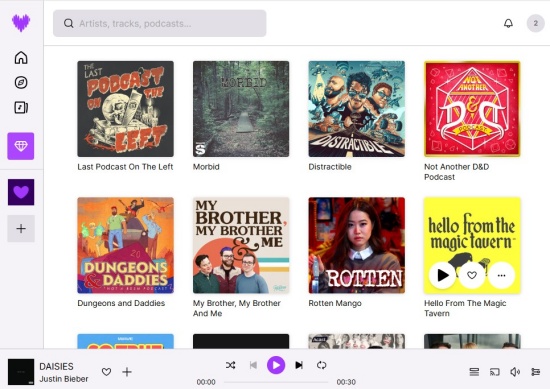
Task: Open the DAISIES album cover in player
Action: coord(21,372)
